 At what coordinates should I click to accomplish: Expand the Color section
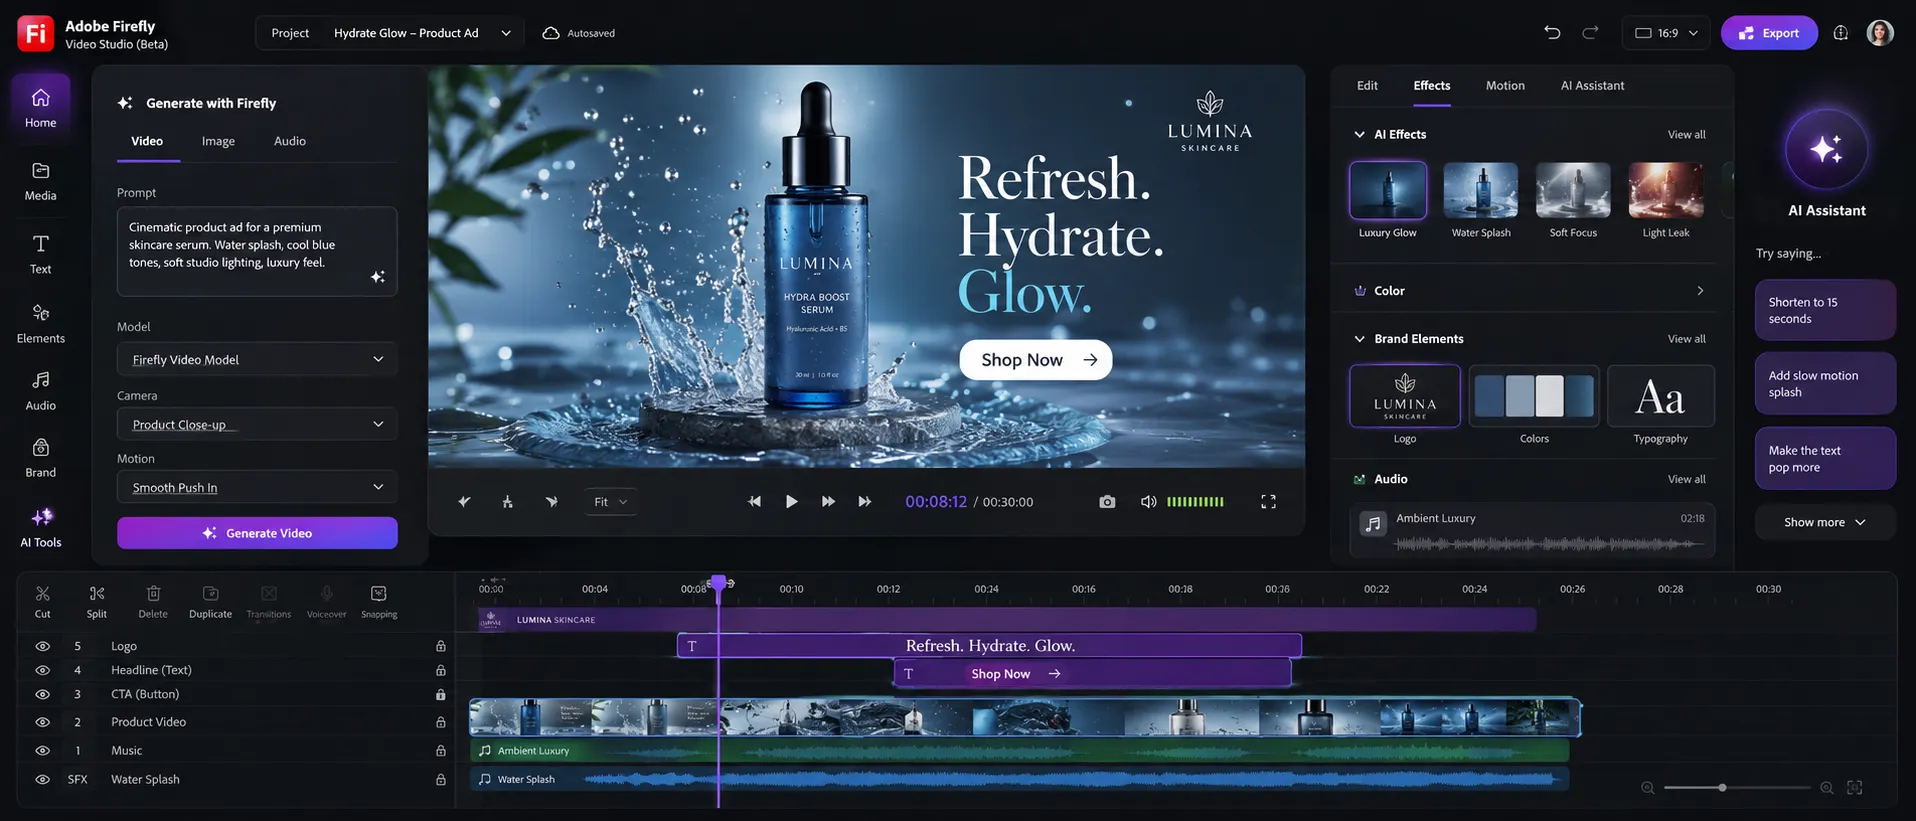tap(1699, 291)
